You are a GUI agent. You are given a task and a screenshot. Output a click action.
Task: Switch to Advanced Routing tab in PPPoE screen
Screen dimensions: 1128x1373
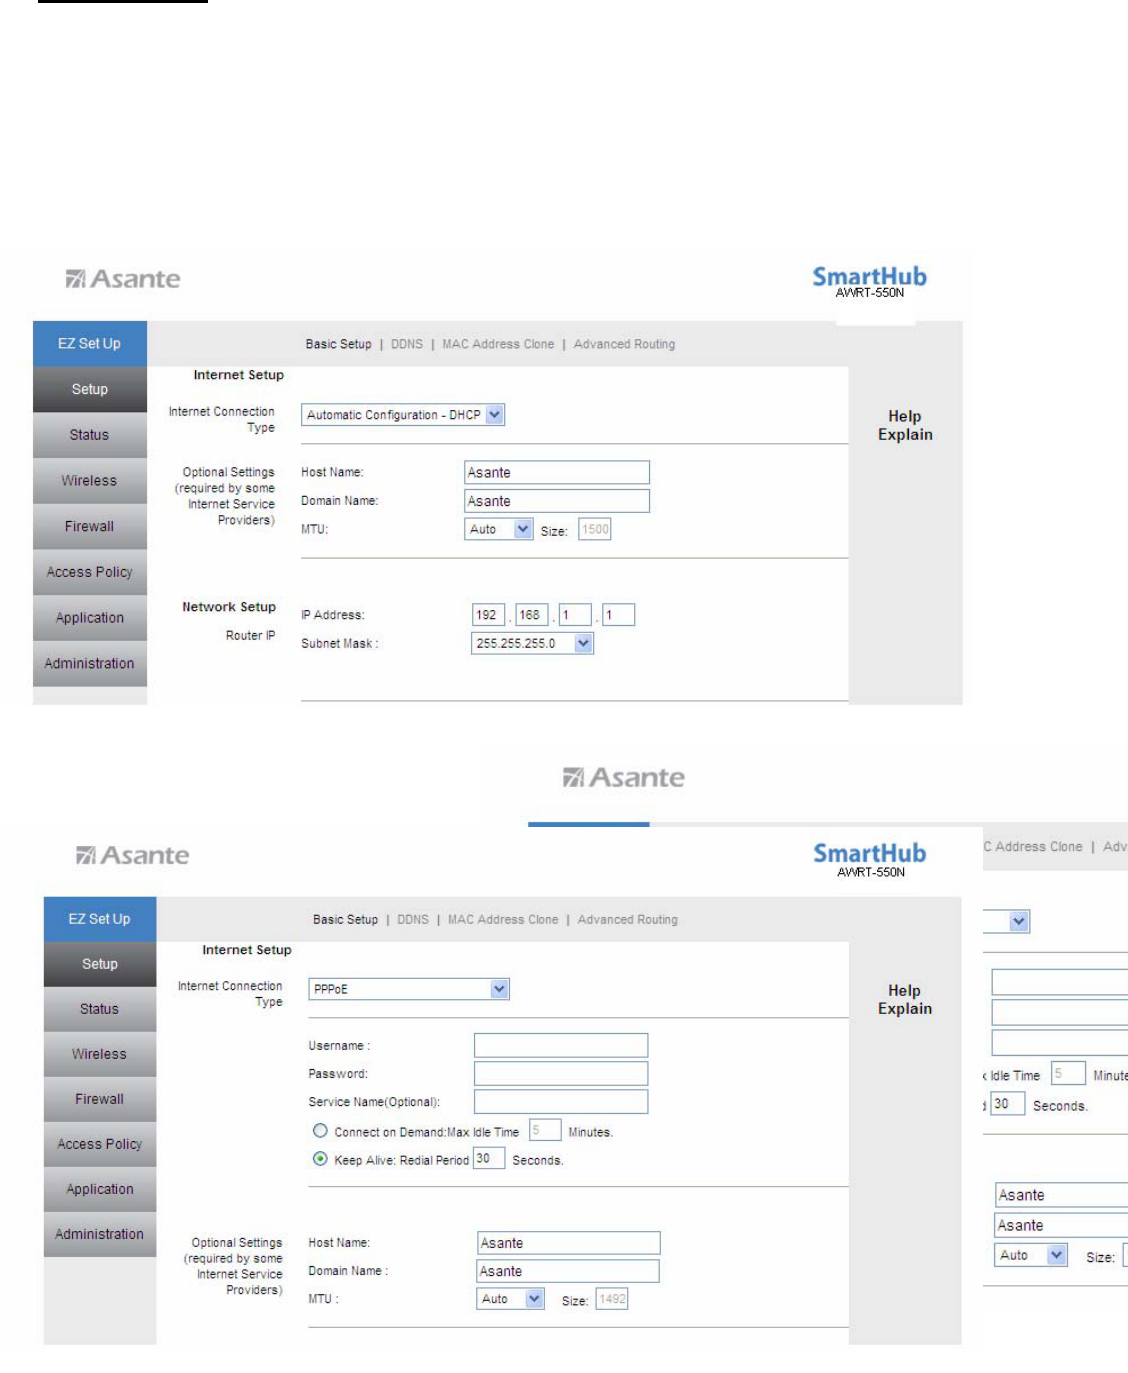[627, 920]
